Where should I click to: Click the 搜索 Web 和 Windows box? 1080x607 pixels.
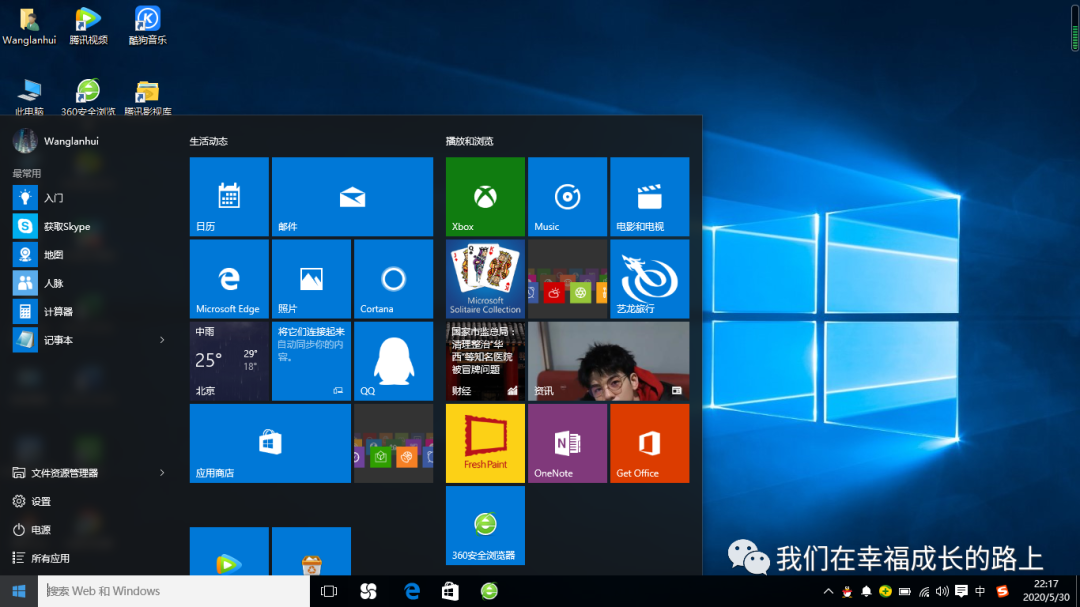click(x=174, y=591)
